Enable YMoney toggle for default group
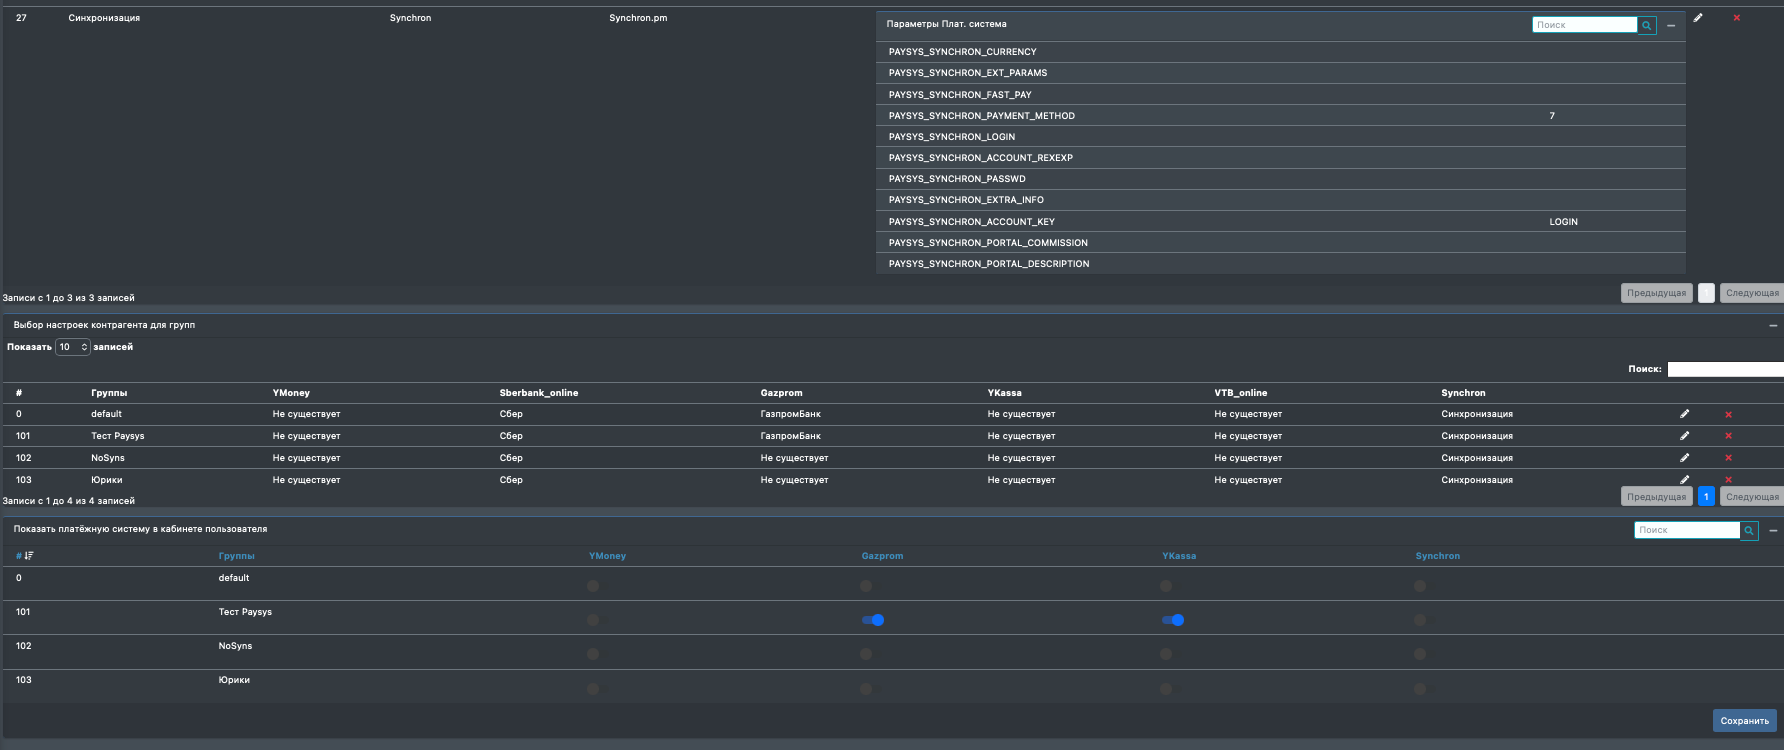Viewport: 1784px width, 750px height. [593, 586]
